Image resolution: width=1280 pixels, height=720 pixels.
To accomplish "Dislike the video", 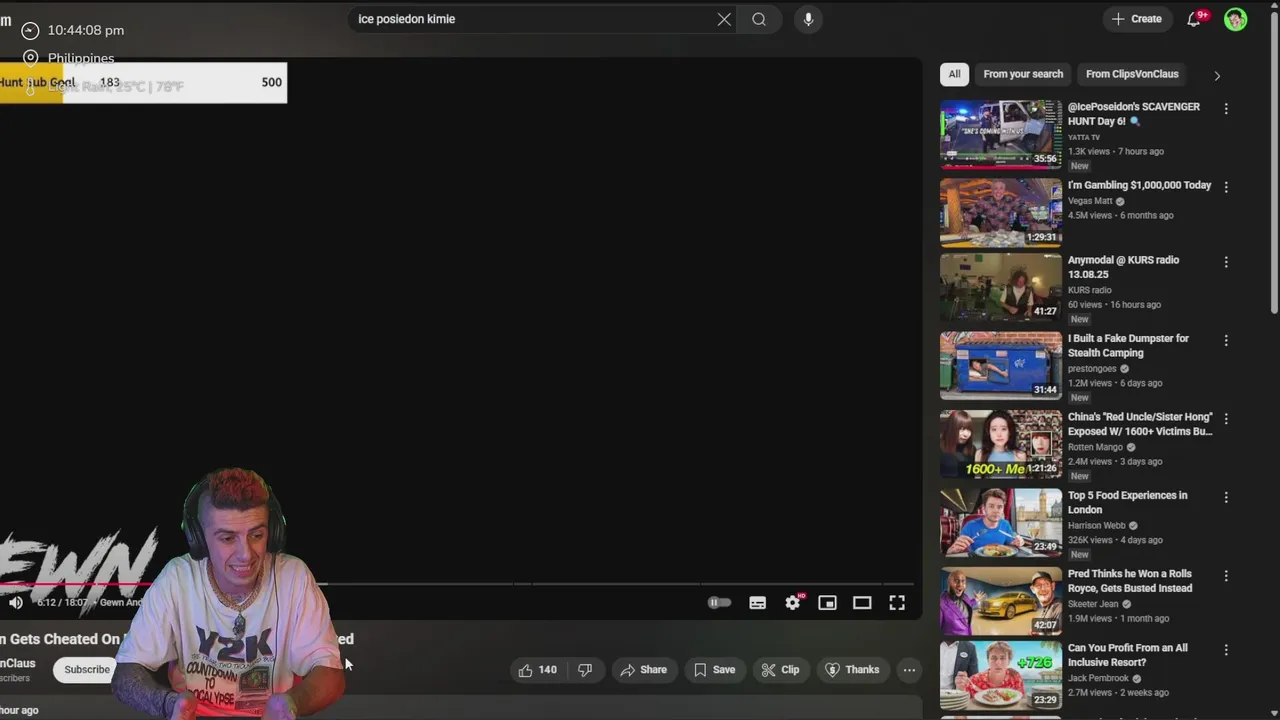I will coord(585,670).
